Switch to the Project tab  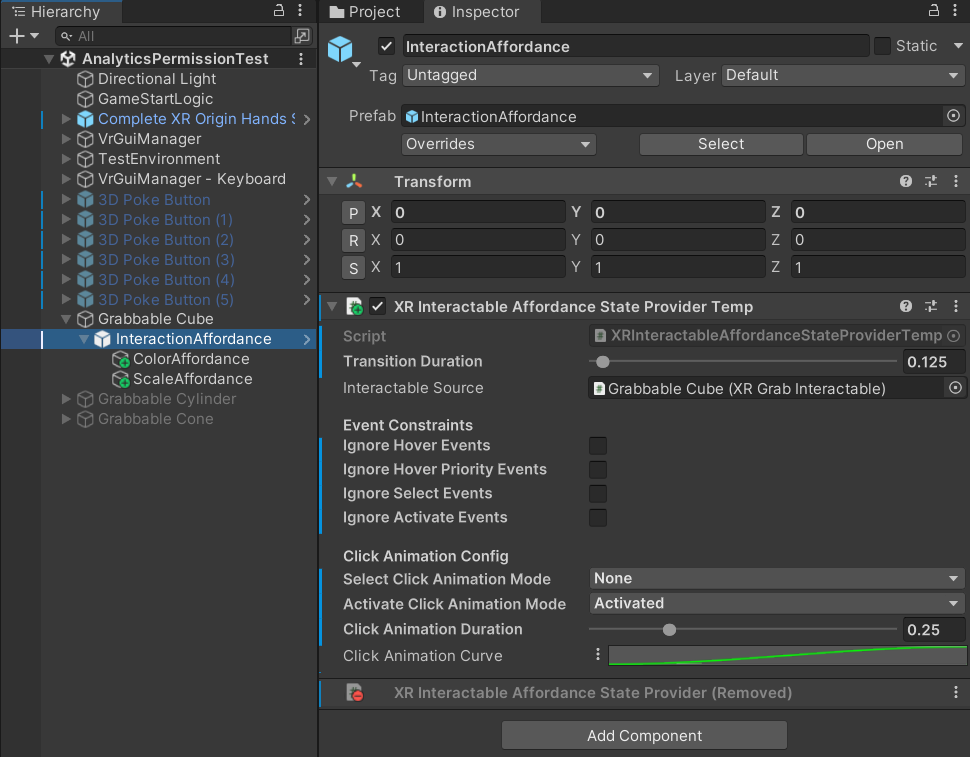[369, 12]
